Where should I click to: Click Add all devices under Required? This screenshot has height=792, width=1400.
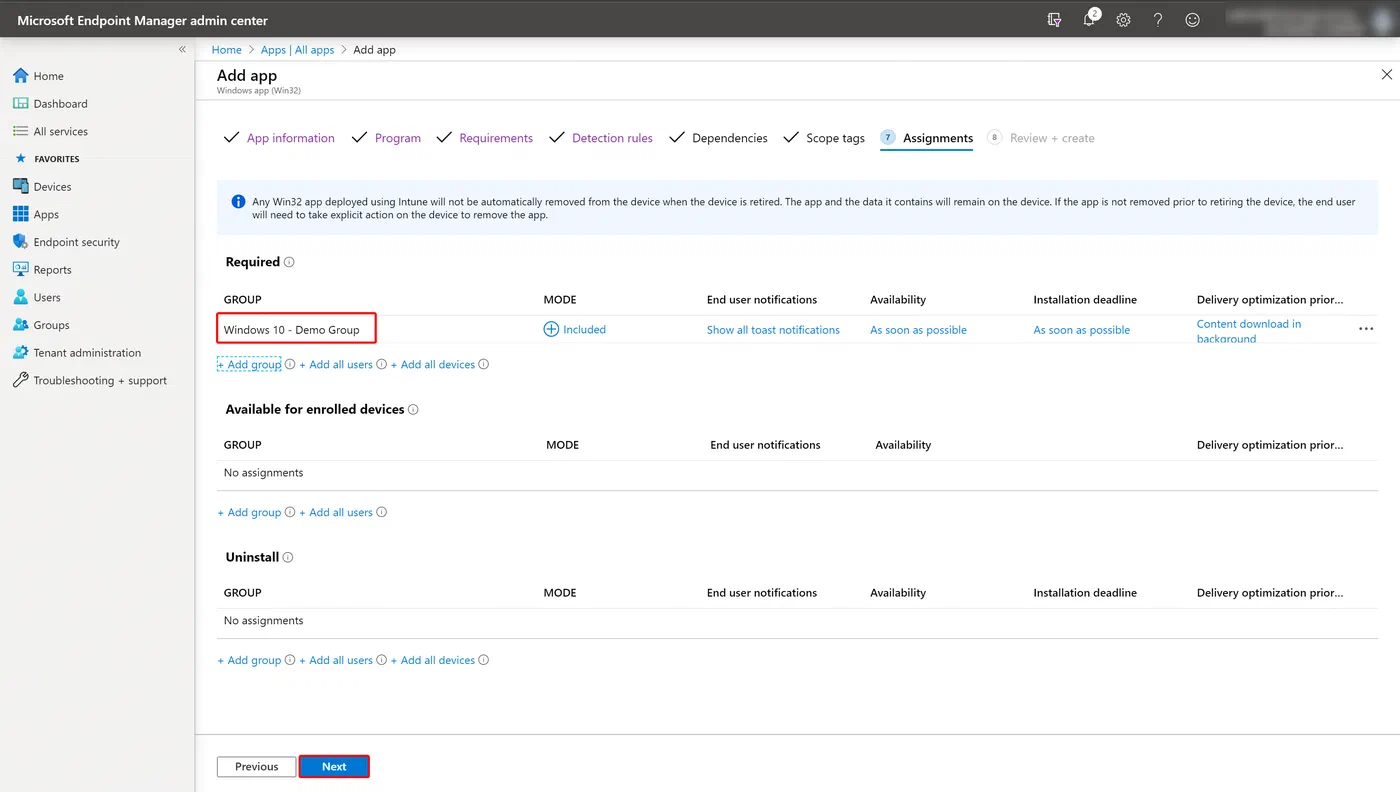(x=433, y=365)
